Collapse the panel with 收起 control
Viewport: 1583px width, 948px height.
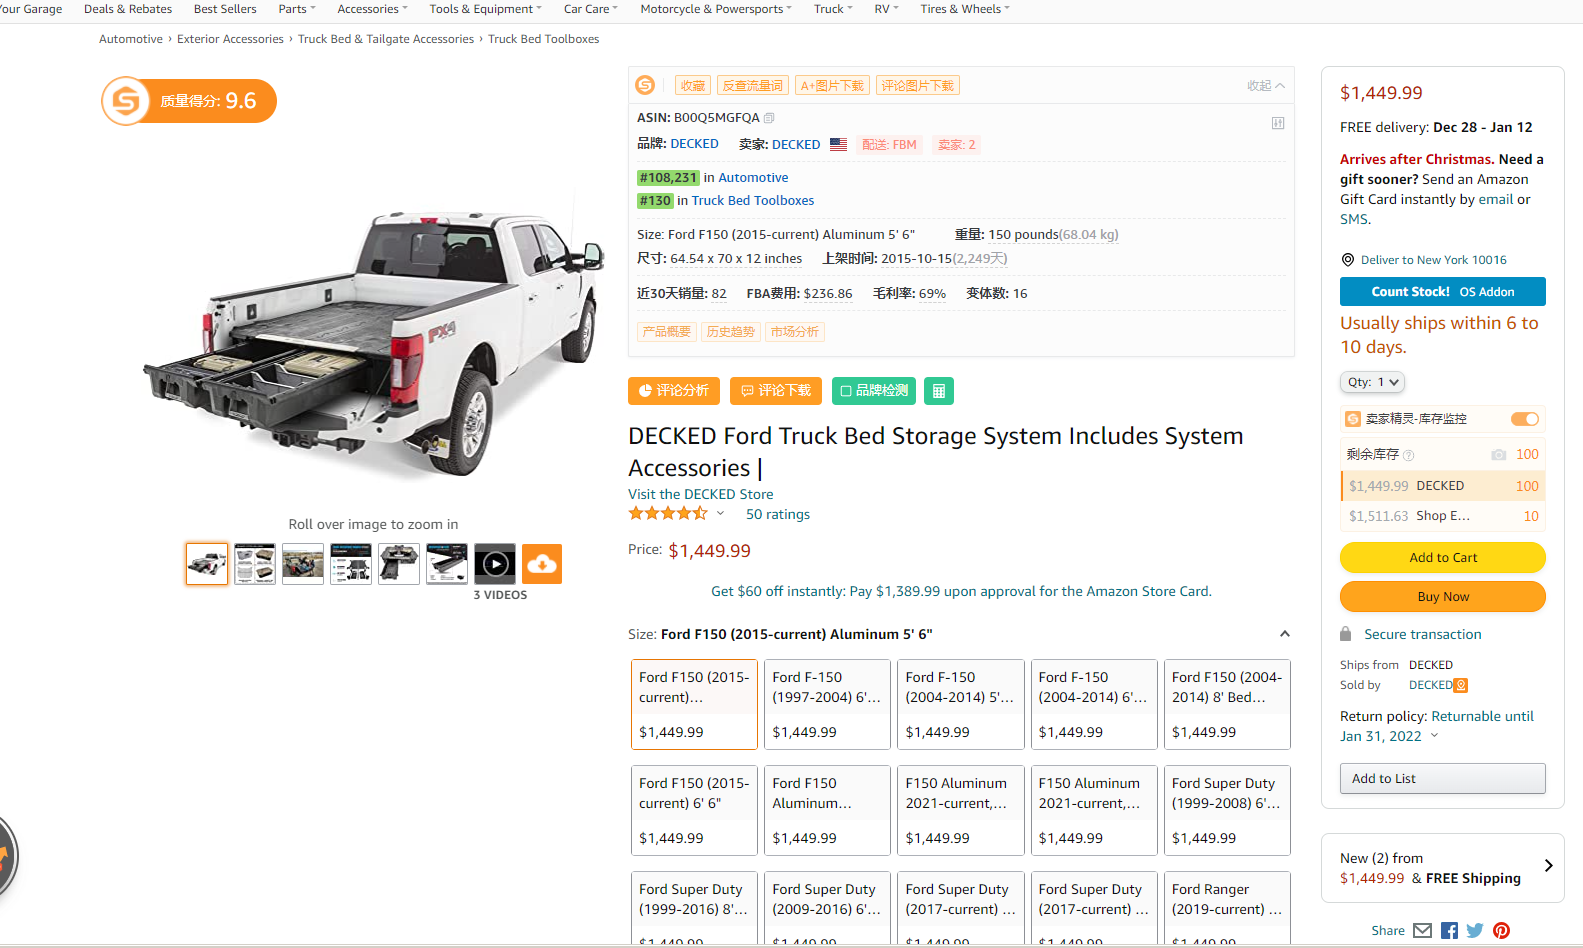pyautogui.click(x=1265, y=86)
